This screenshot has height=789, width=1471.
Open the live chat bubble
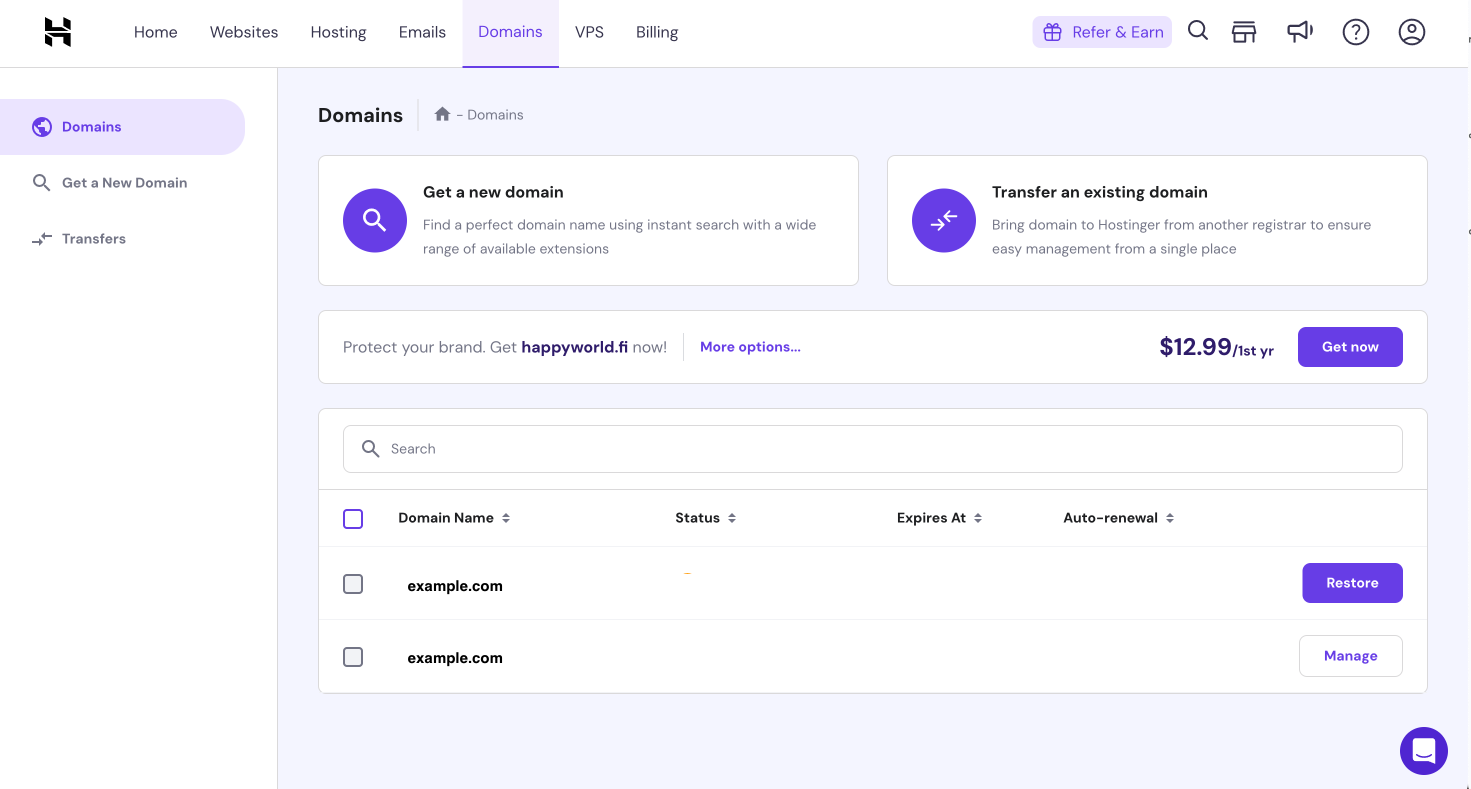(1423, 750)
